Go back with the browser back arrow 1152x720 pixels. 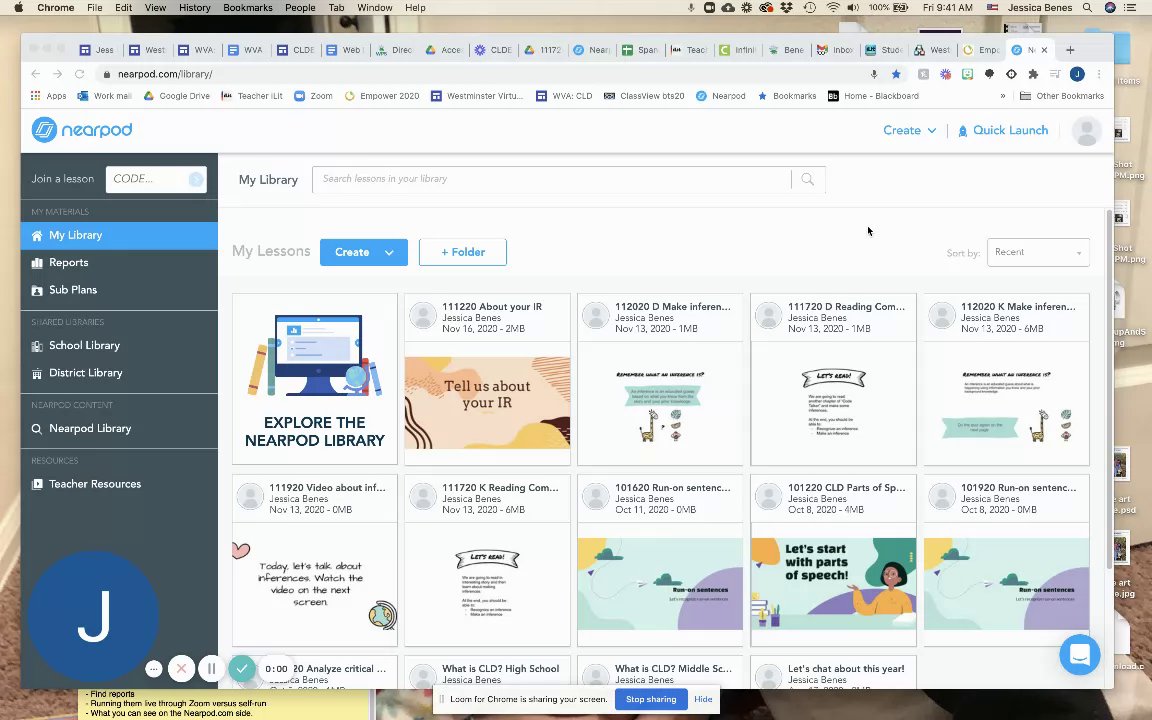[35, 74]
